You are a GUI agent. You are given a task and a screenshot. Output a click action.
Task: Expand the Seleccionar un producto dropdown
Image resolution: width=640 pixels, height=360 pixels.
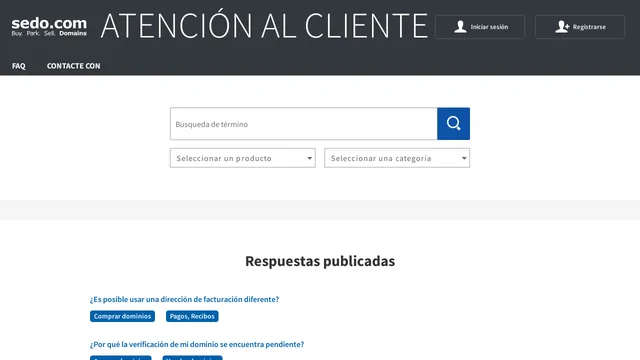point(243,158)
